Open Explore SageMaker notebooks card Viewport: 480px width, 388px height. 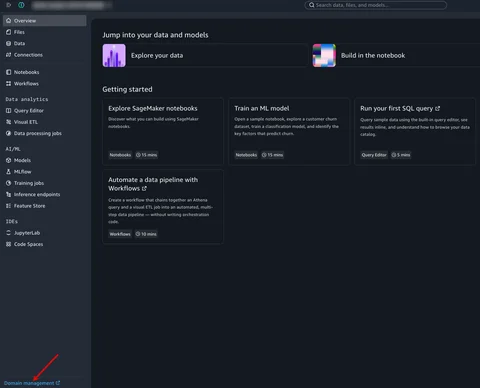point(153,108)
